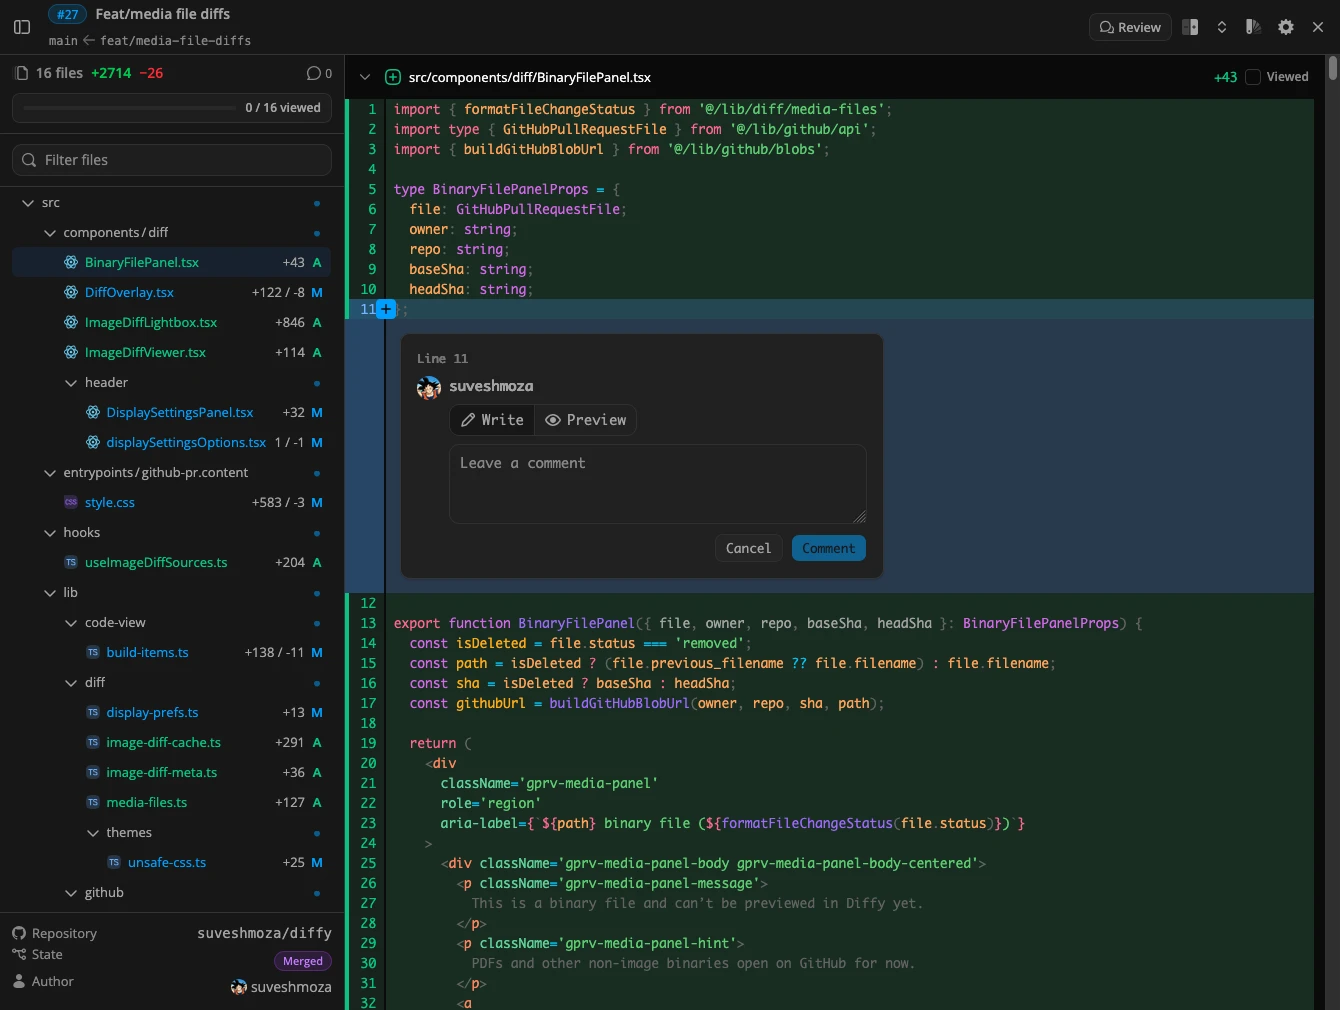Click the TS icon beside media-files.ts

93,802
